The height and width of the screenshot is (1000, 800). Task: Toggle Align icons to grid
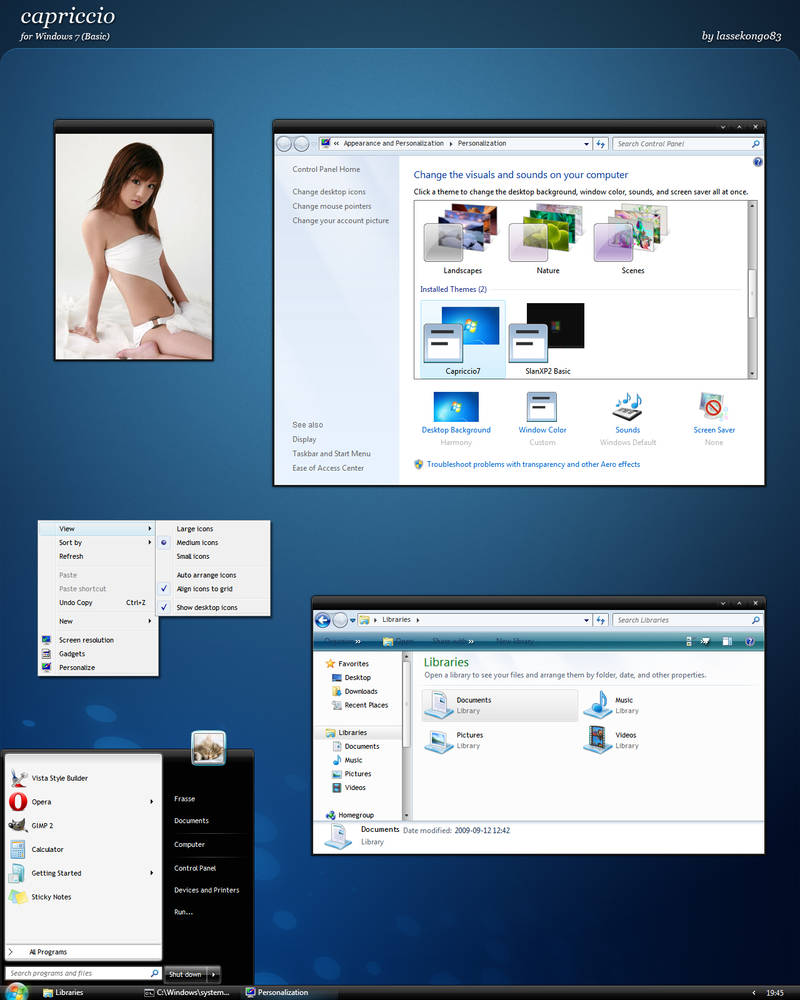point(204,589)
